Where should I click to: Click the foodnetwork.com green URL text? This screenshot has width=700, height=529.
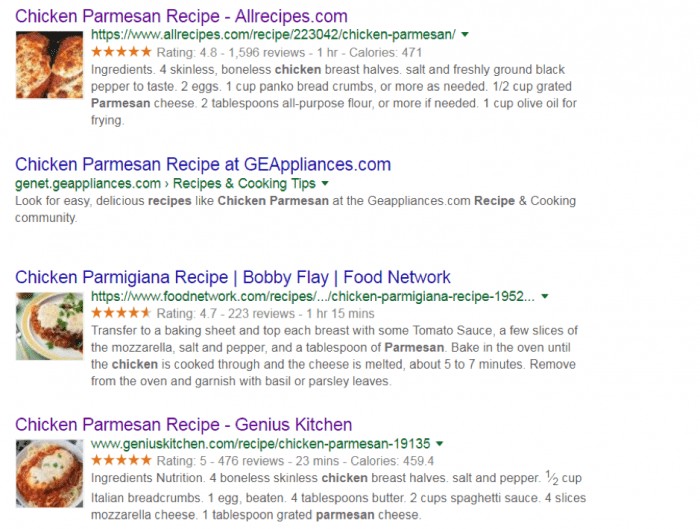[x=312, y=296]
